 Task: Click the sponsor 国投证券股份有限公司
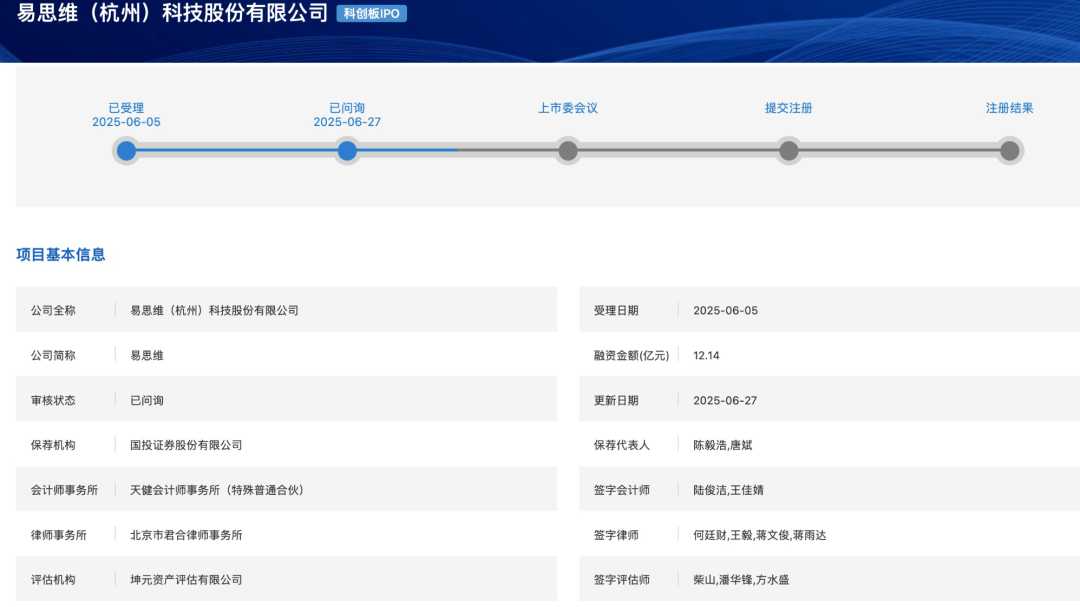pyautogui.click(x=186, y=445)
